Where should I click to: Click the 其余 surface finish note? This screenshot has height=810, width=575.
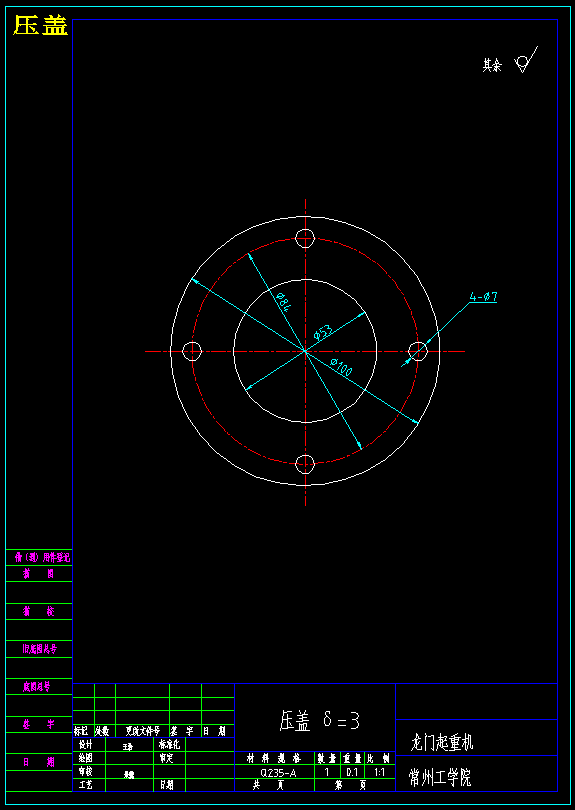tap(492, 66)
